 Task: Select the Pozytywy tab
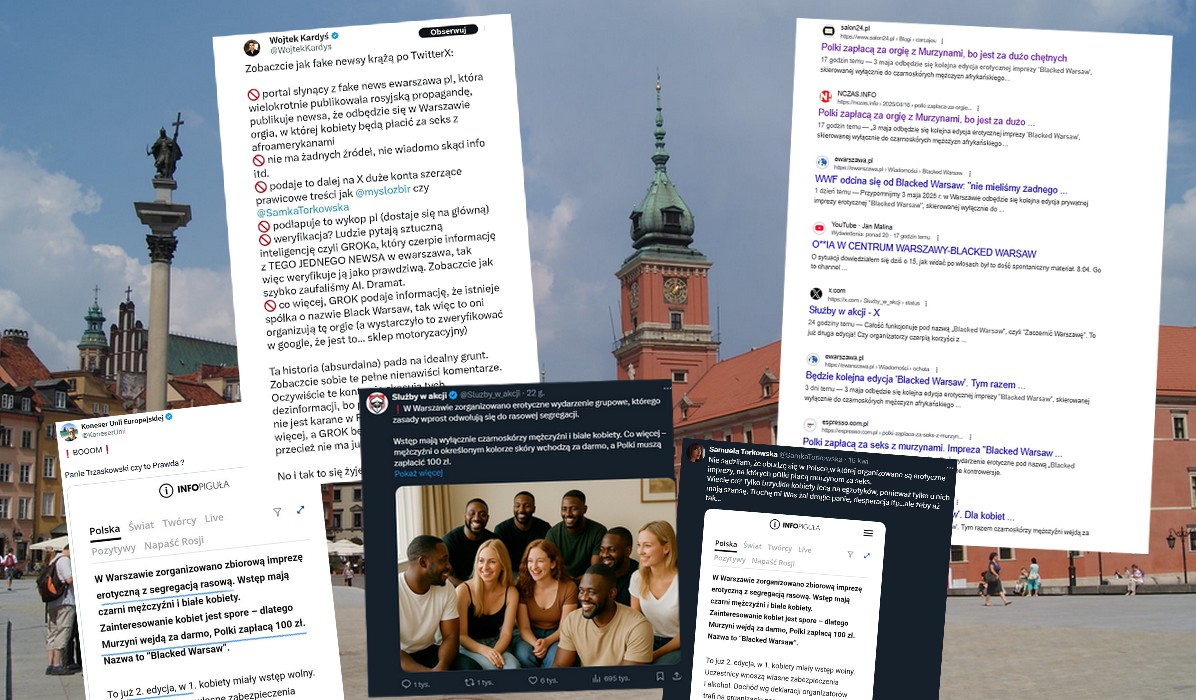tap(114, 548)
